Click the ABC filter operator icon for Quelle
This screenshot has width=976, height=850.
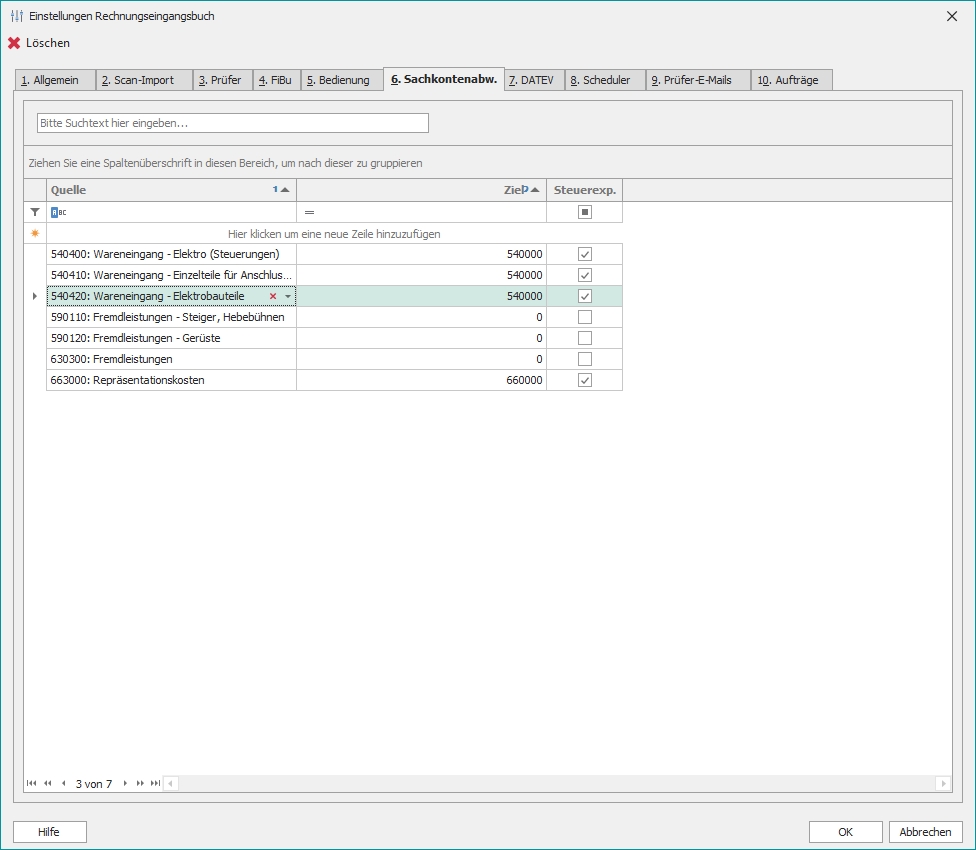pos(58,212)
